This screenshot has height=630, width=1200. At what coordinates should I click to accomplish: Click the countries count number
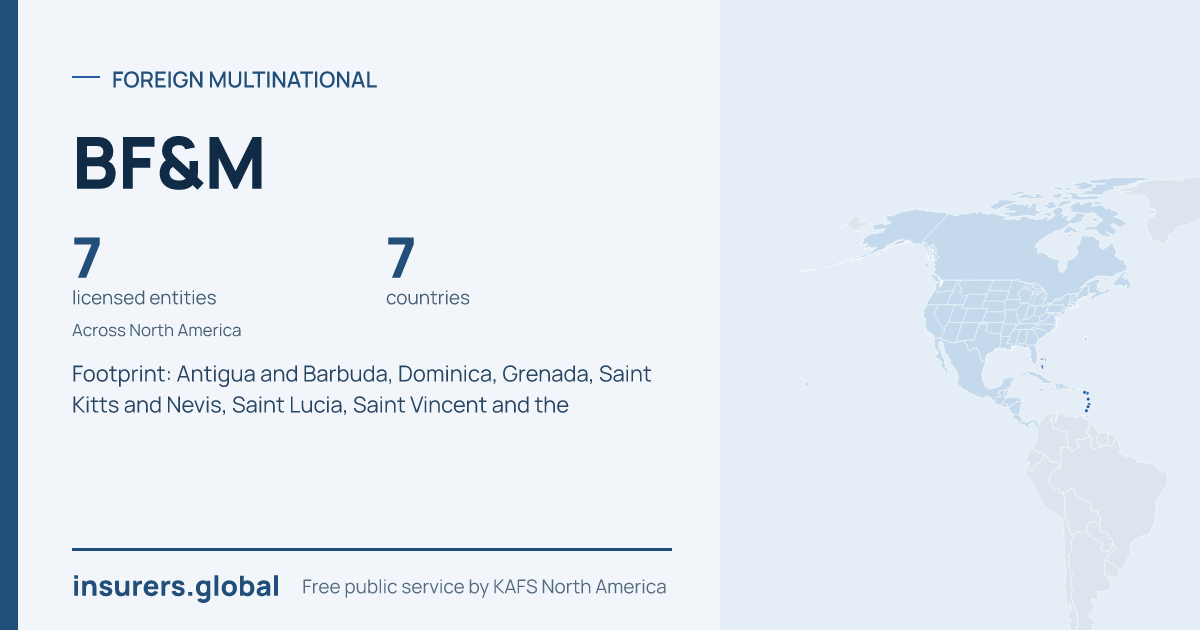click(401, 258)
